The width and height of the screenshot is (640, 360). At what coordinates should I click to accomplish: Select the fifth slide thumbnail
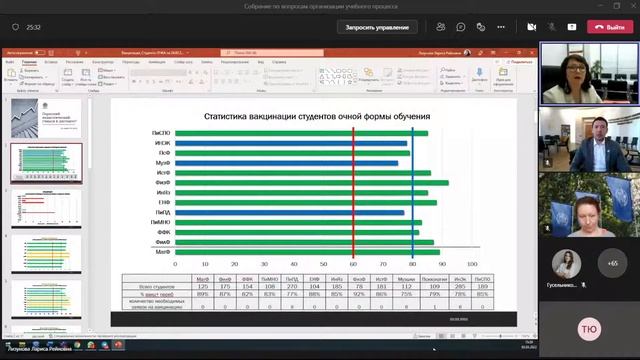tap(46, 299)
